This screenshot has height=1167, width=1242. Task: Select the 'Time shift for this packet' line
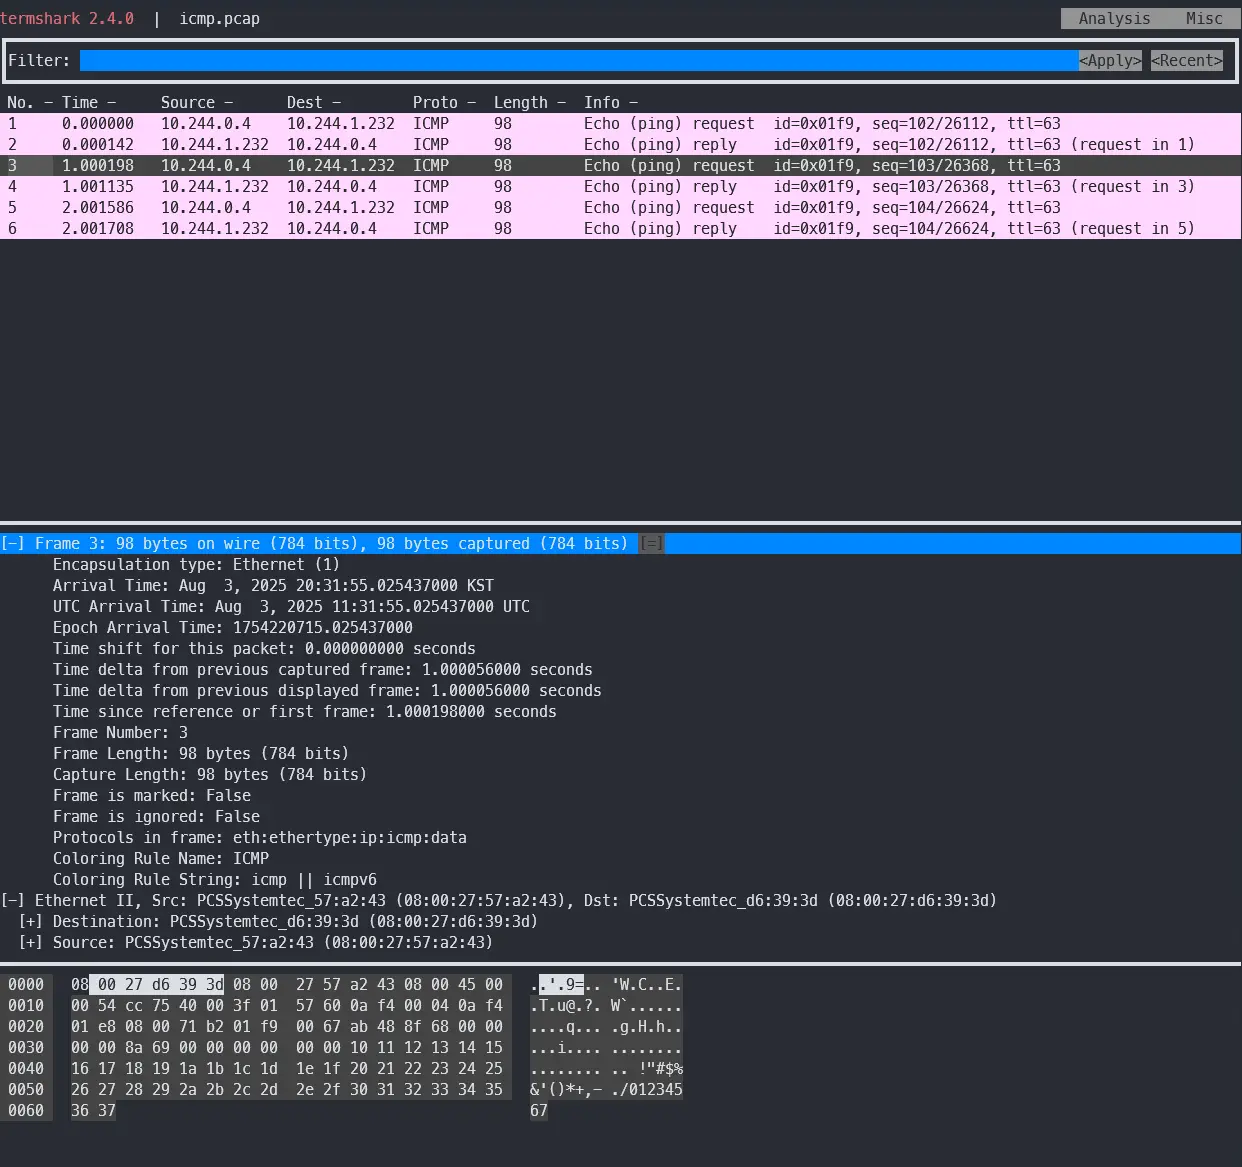264,648
